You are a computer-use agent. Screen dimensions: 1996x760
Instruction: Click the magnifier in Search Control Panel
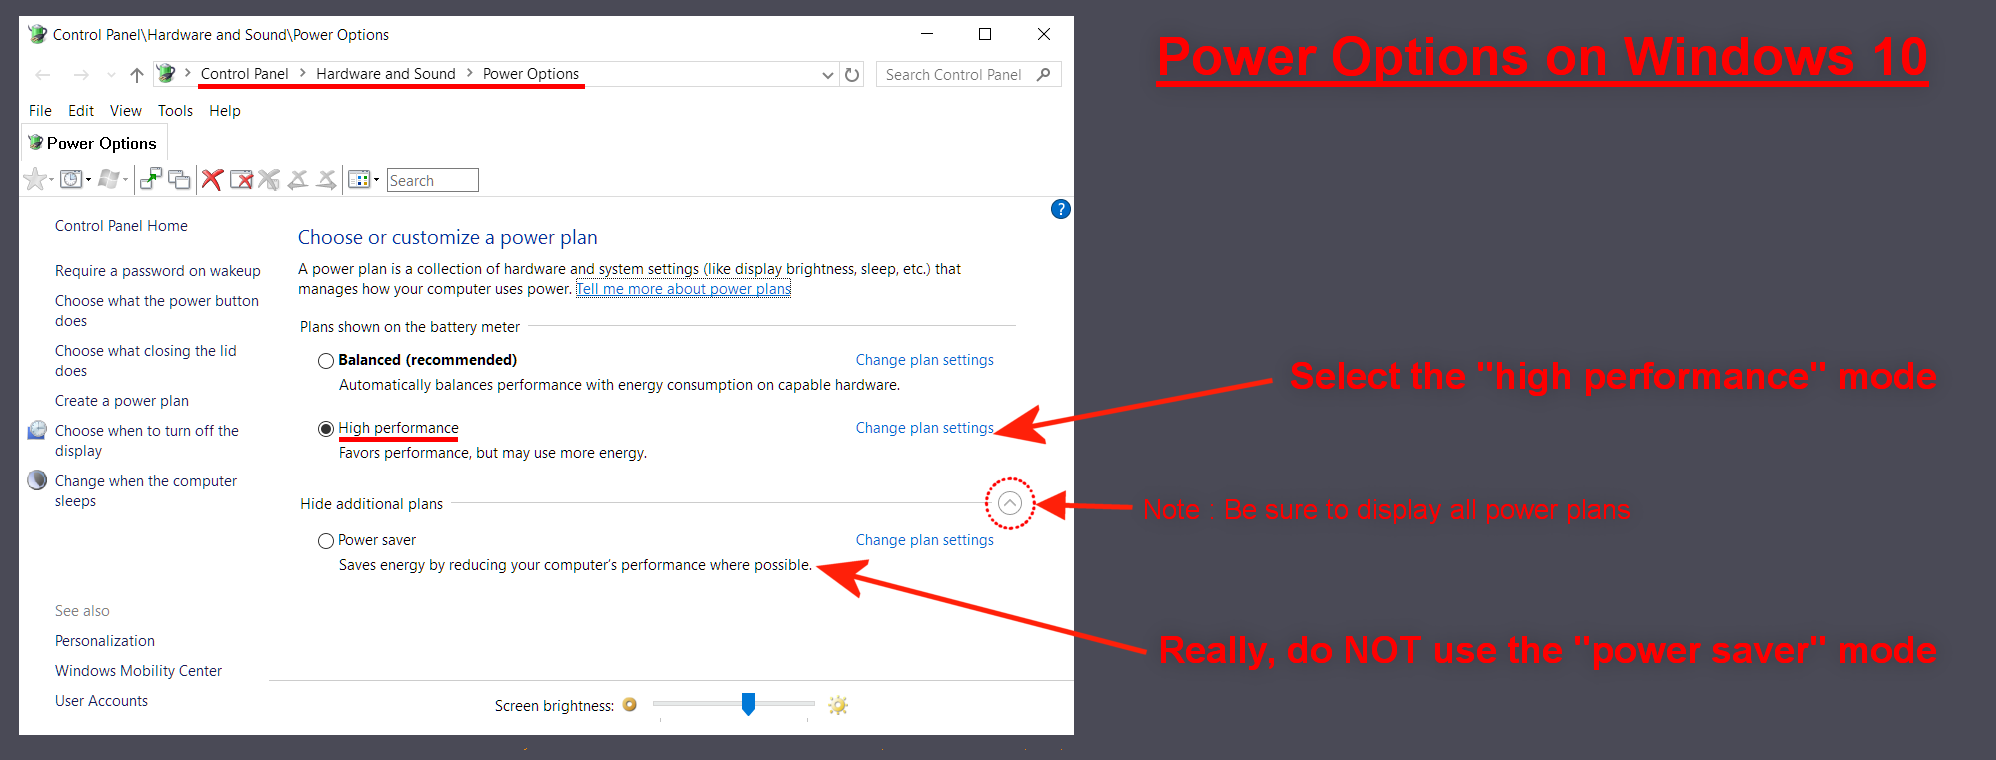click(1044, 74)
